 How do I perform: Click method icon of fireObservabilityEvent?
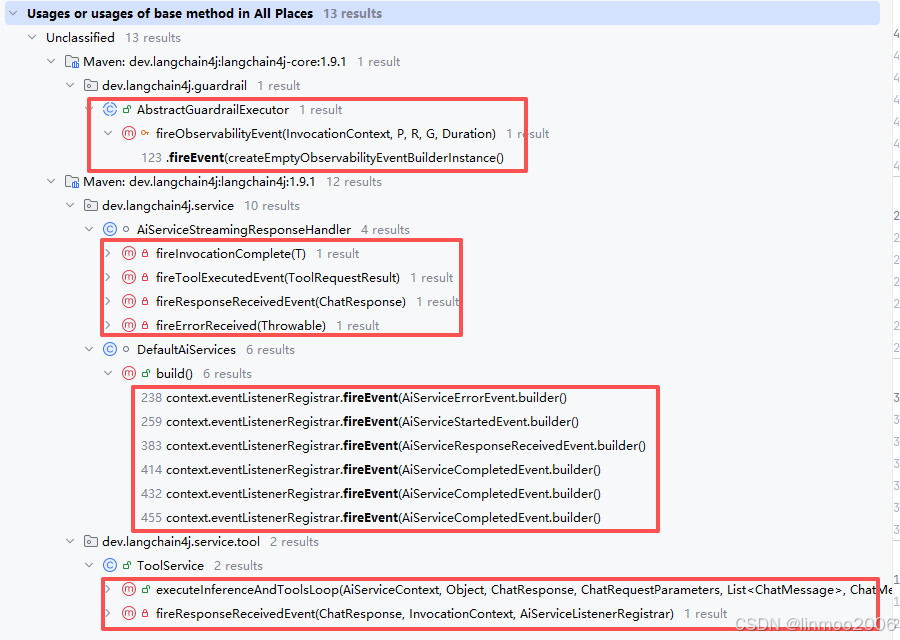(x=129, y=133)
